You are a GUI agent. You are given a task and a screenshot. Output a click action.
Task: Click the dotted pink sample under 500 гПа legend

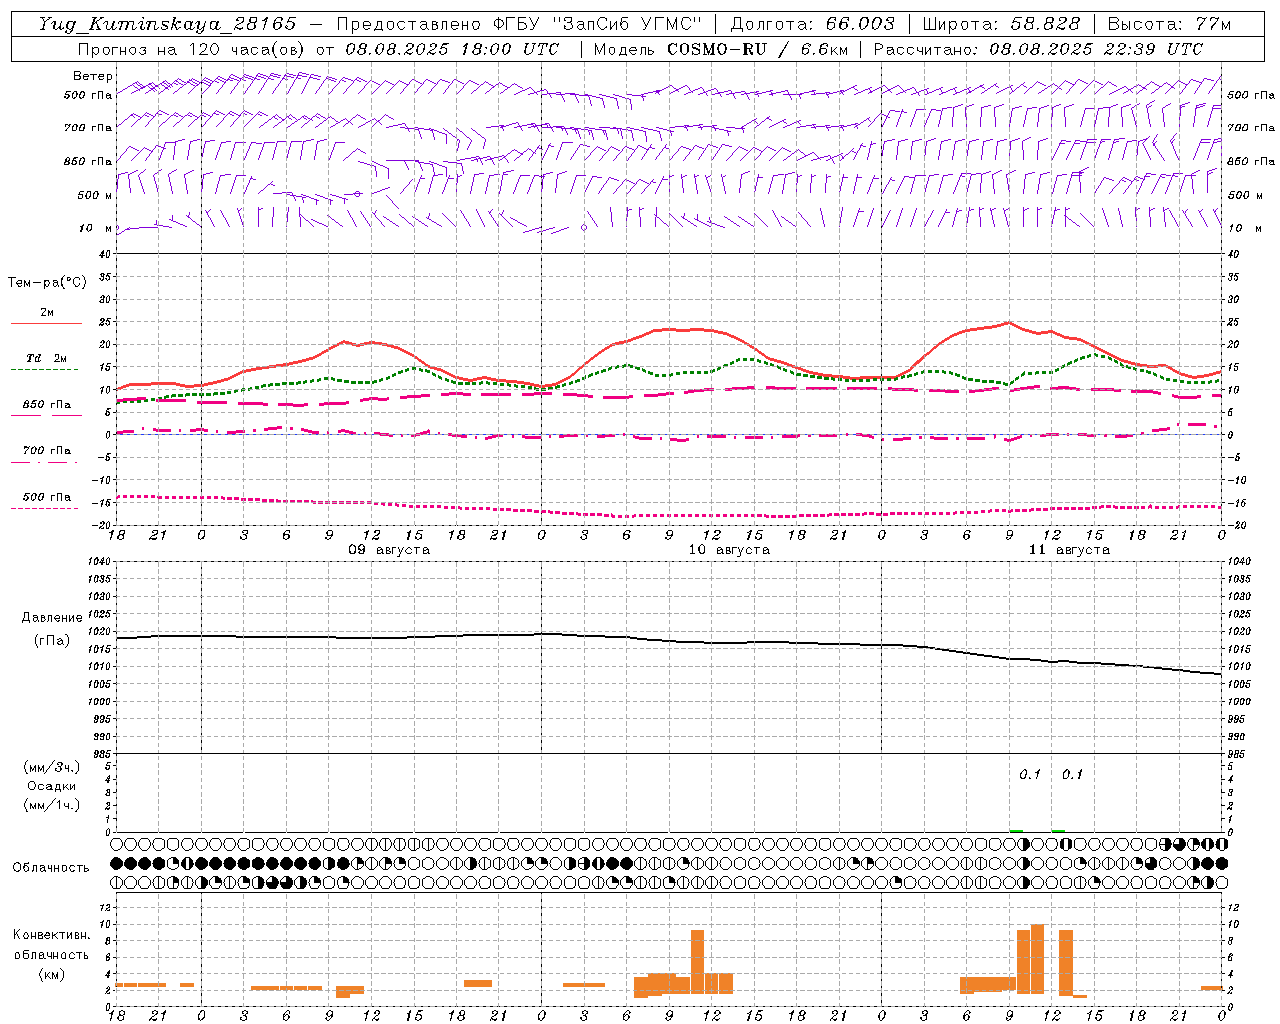[45, 508]
